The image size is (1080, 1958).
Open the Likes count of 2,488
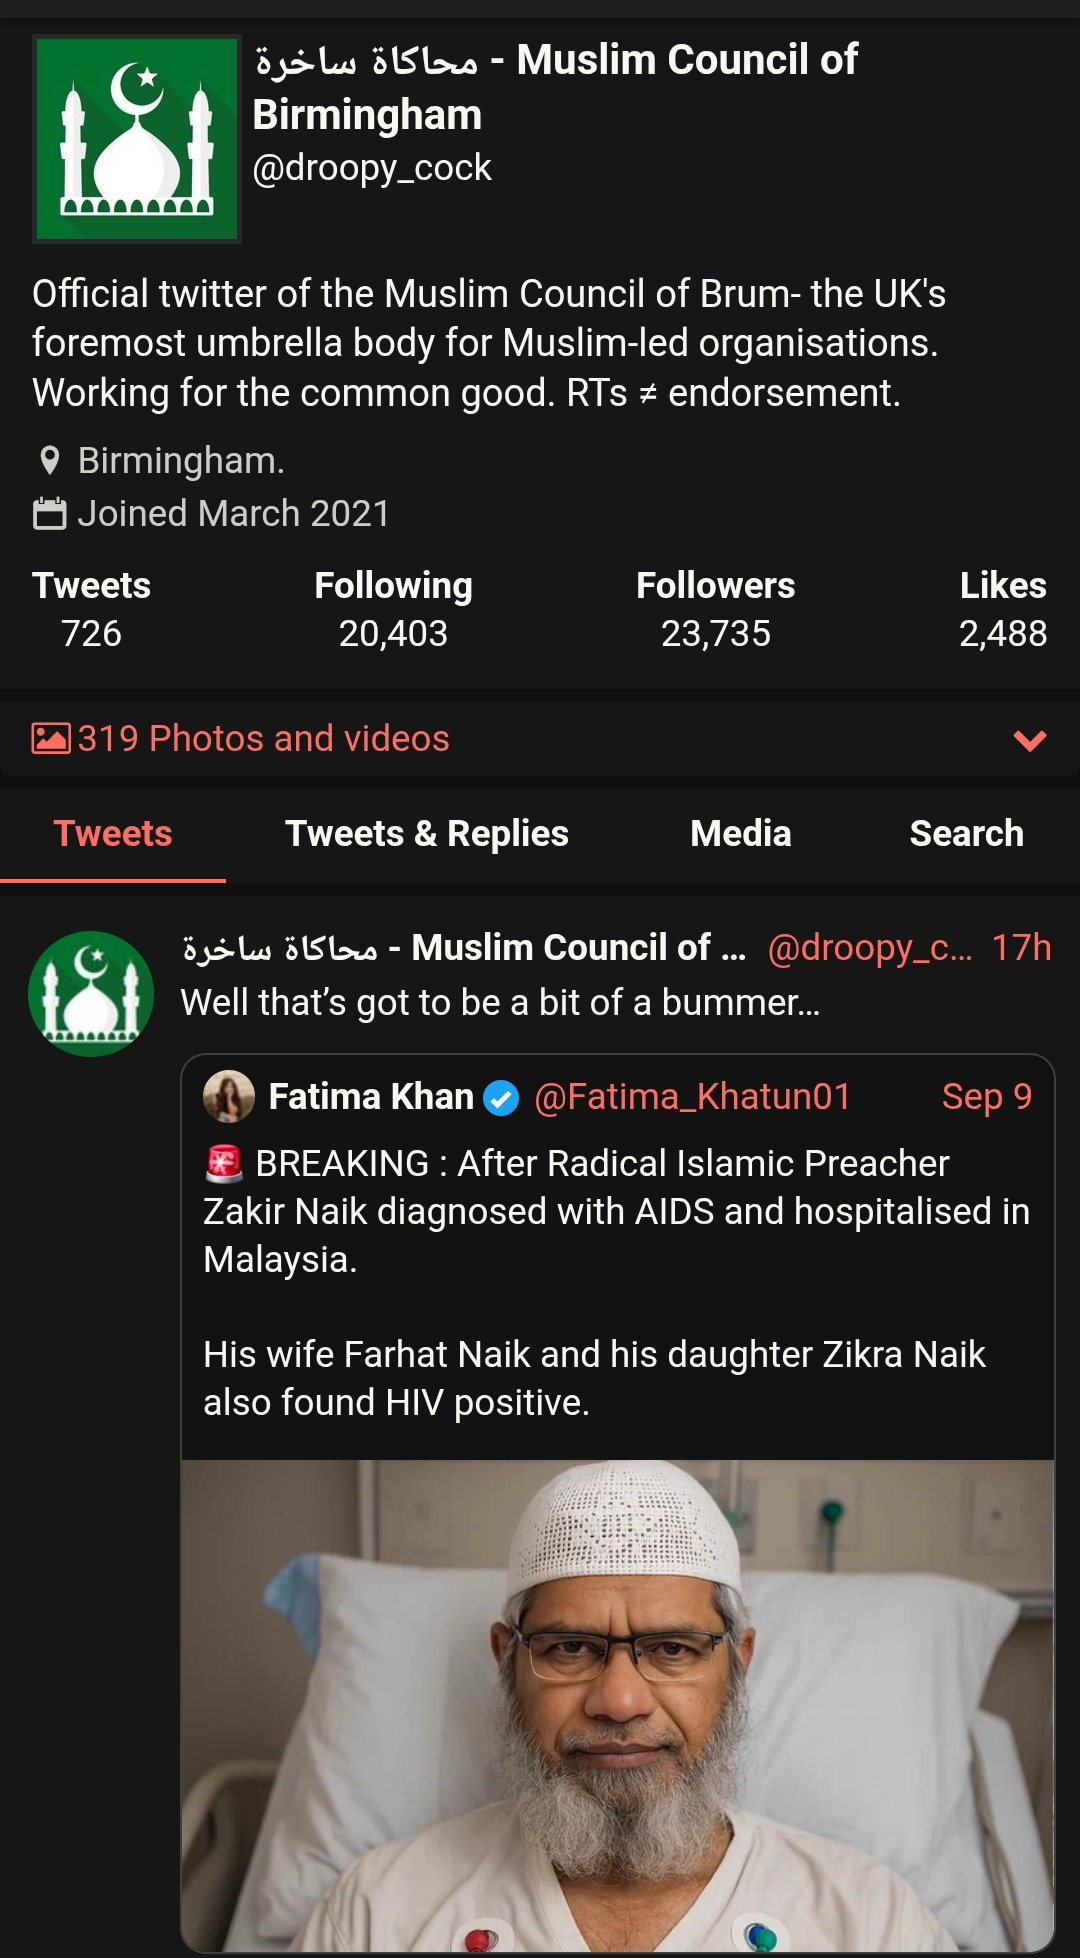[1002, 609]
